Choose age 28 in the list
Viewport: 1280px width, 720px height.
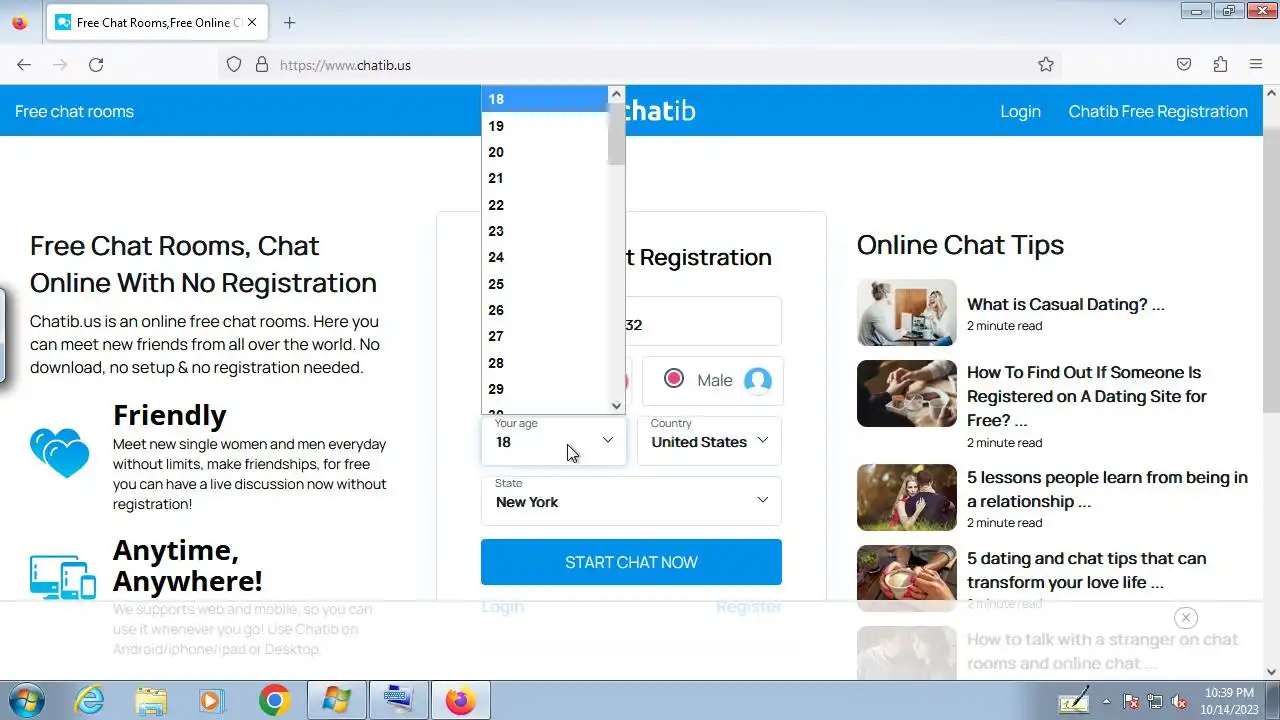click(545, 363)
